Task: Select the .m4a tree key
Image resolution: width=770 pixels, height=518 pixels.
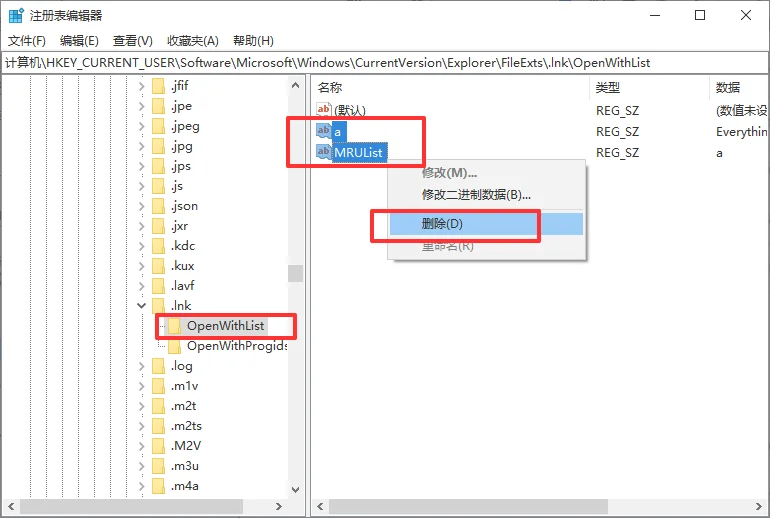Action: pos(185,486)
